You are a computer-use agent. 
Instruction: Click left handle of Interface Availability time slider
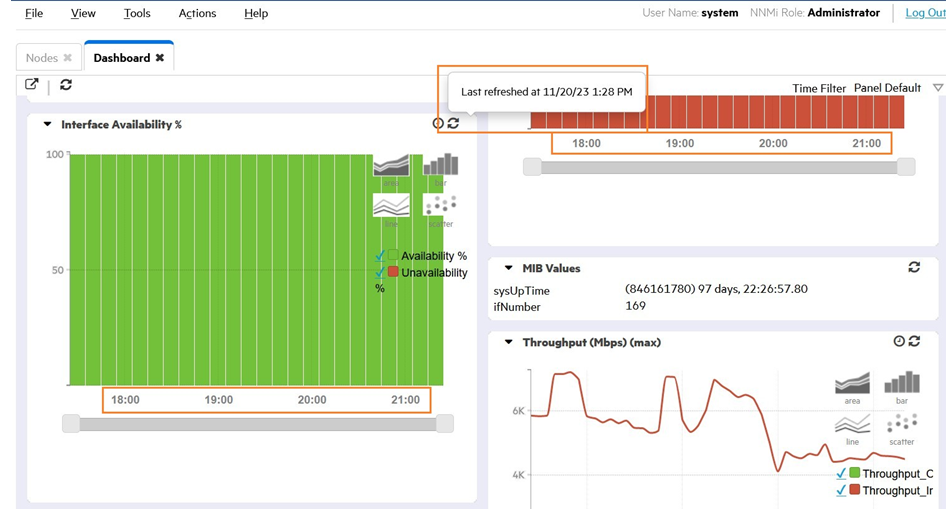click(71, 424)
